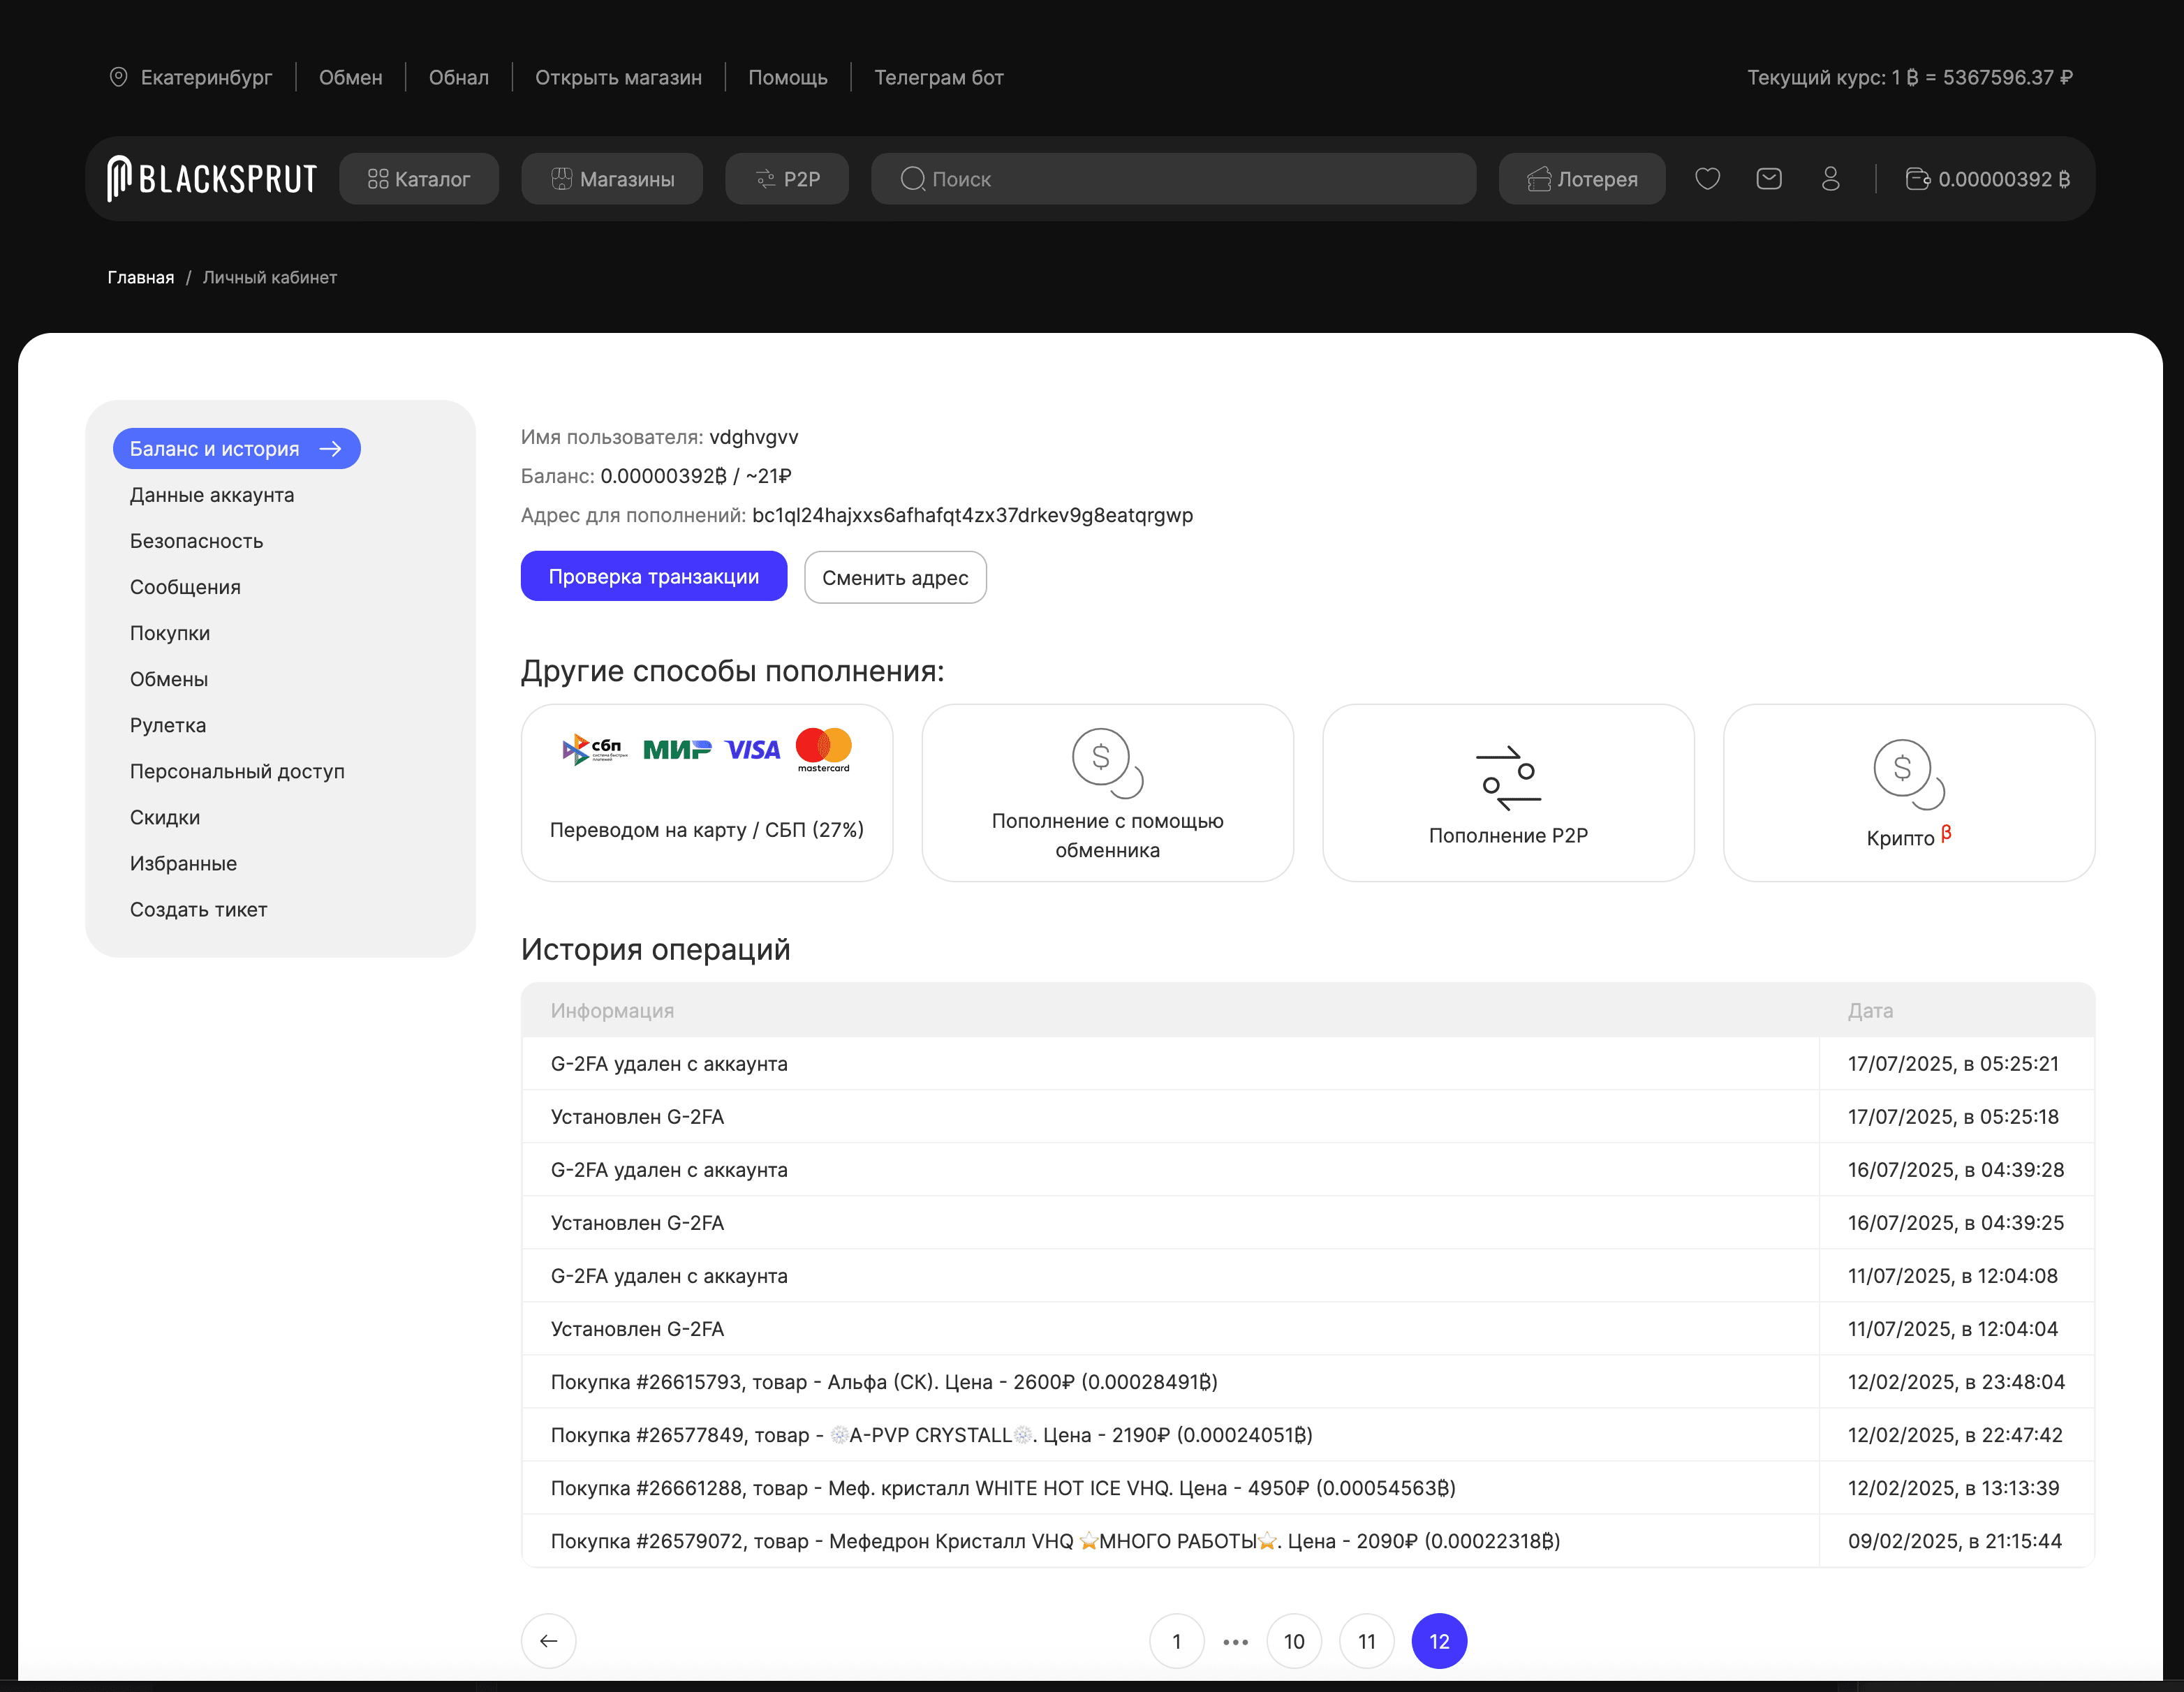Click the user profile icon
This screenshot has width=2184, height=1692.
[x=1830, y=179]
